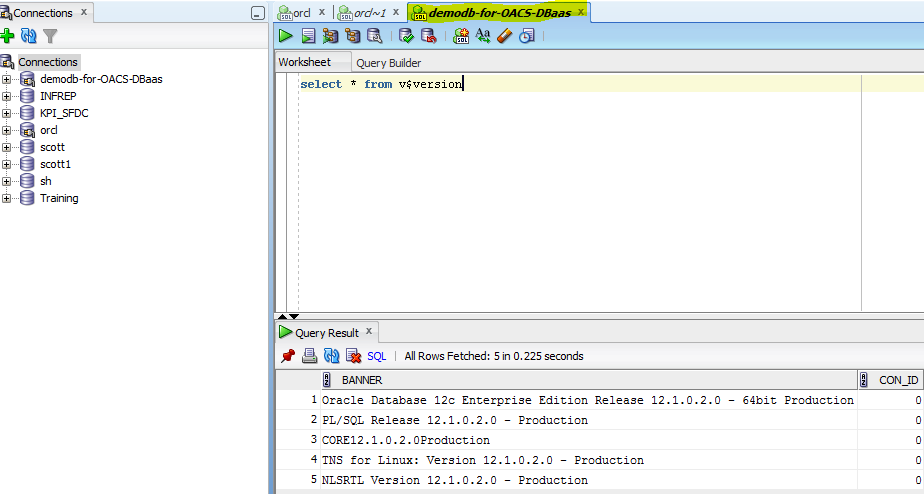The image size is (924, 494).
Task: Run the SQL statement with green play button
Action: pos(286,36)
